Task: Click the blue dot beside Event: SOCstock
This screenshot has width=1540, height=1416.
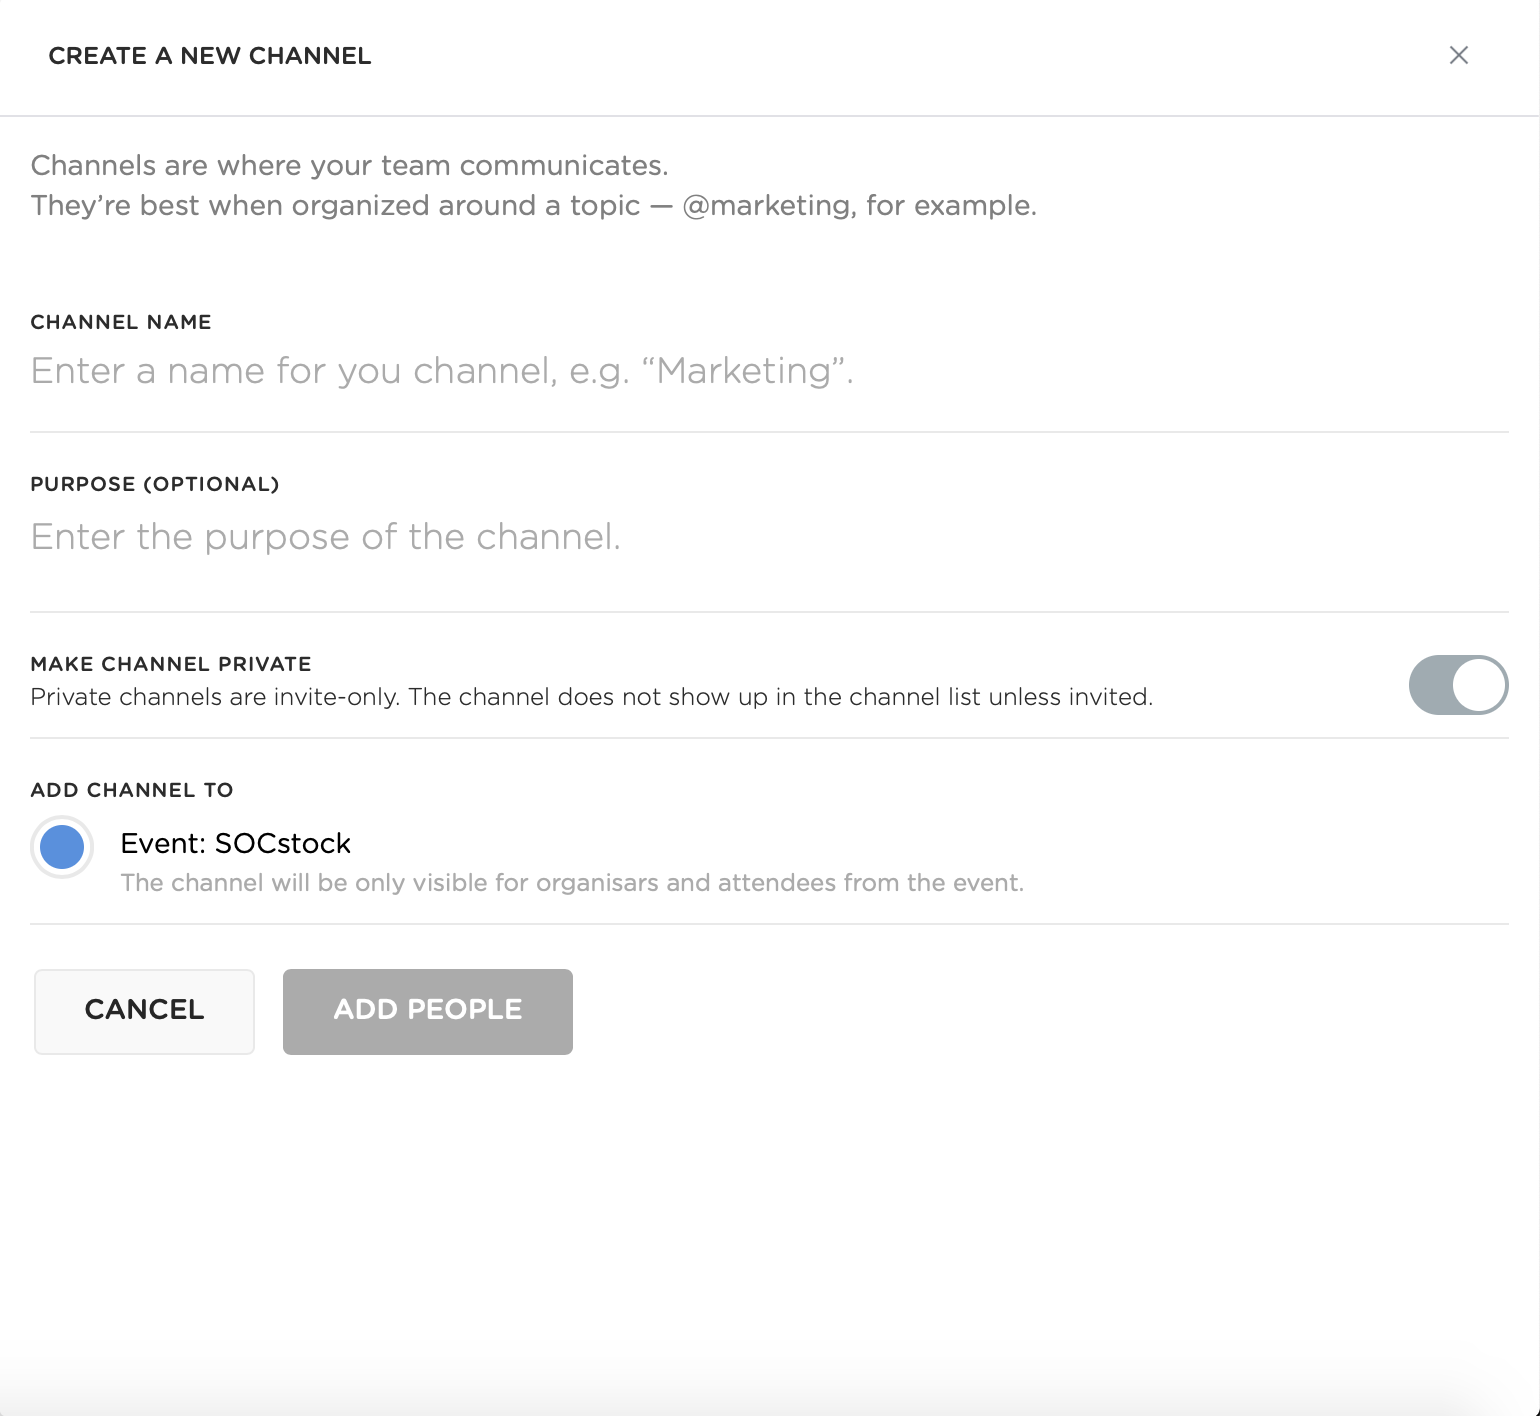Action: tap(62, 847)
